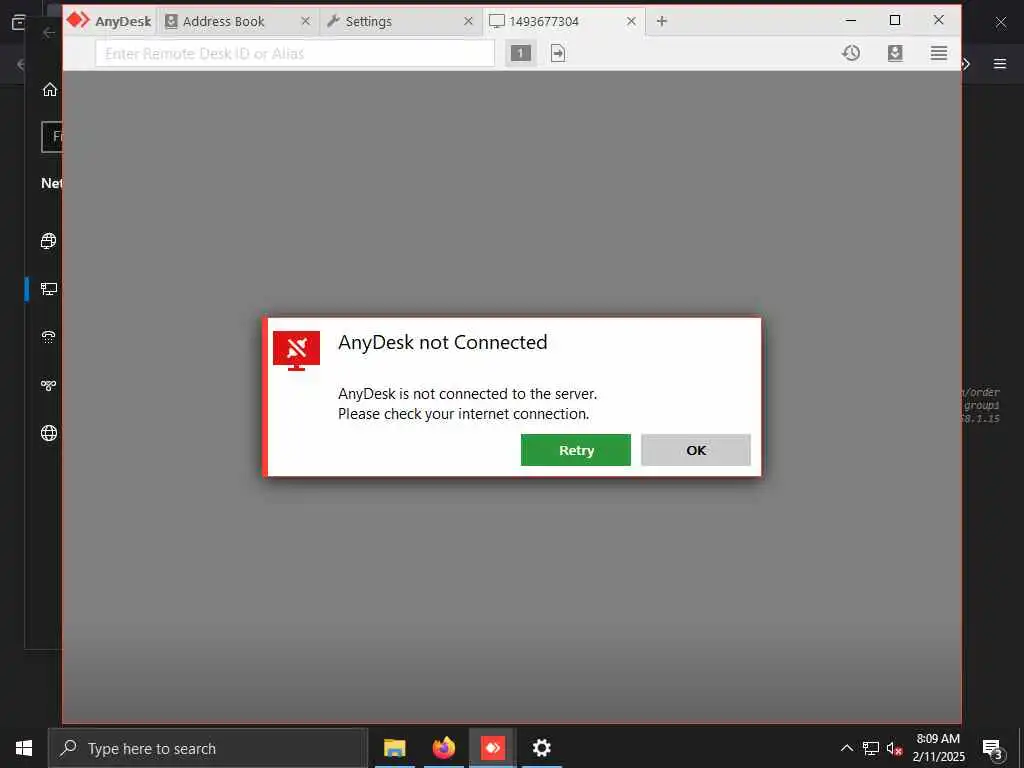Image resolution: width=1024 pixels, height=768 pixels.
Task: Click the Home icon in background sidebar
Action: click(50, 89)
